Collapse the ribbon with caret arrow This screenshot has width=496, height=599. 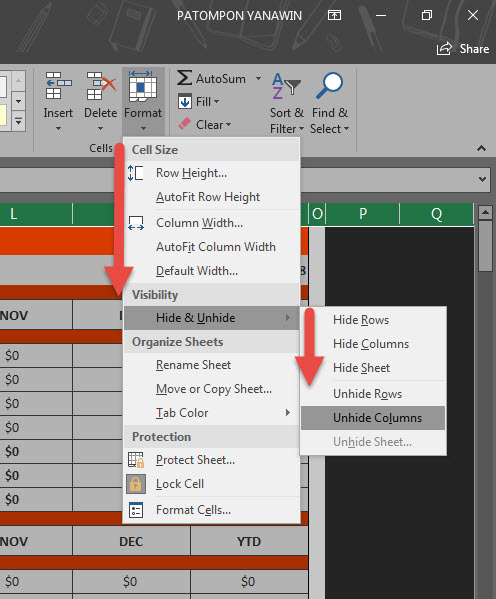pyautogui.click(x=481, y=148)
